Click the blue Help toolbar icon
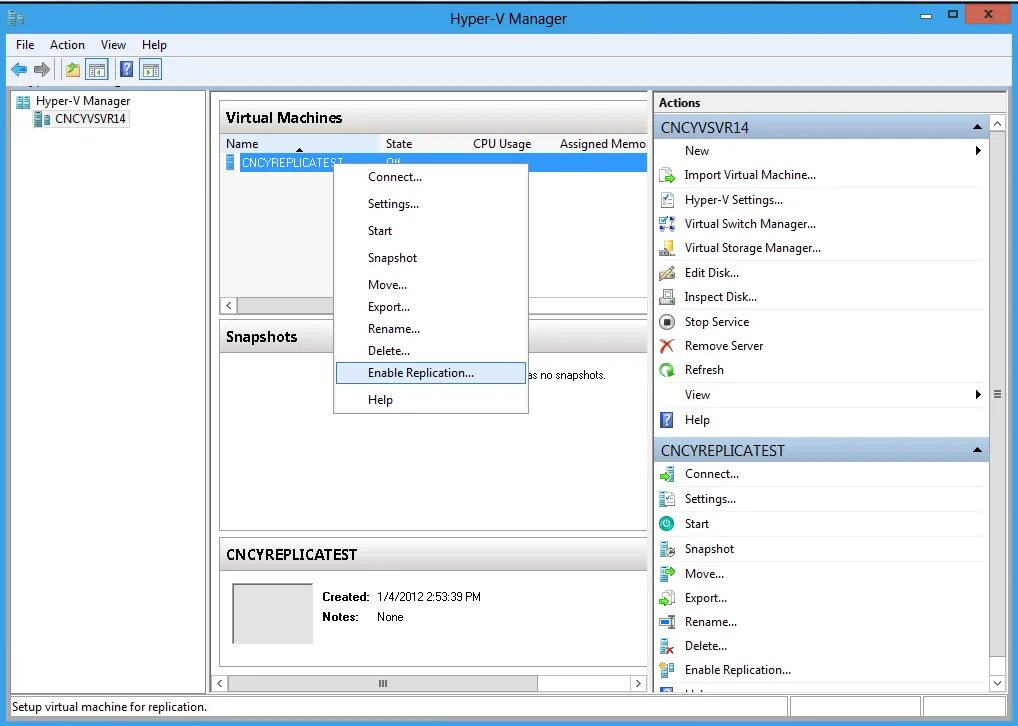The width and height of the screenshot is (1018, 726). (x=127, y=69)
